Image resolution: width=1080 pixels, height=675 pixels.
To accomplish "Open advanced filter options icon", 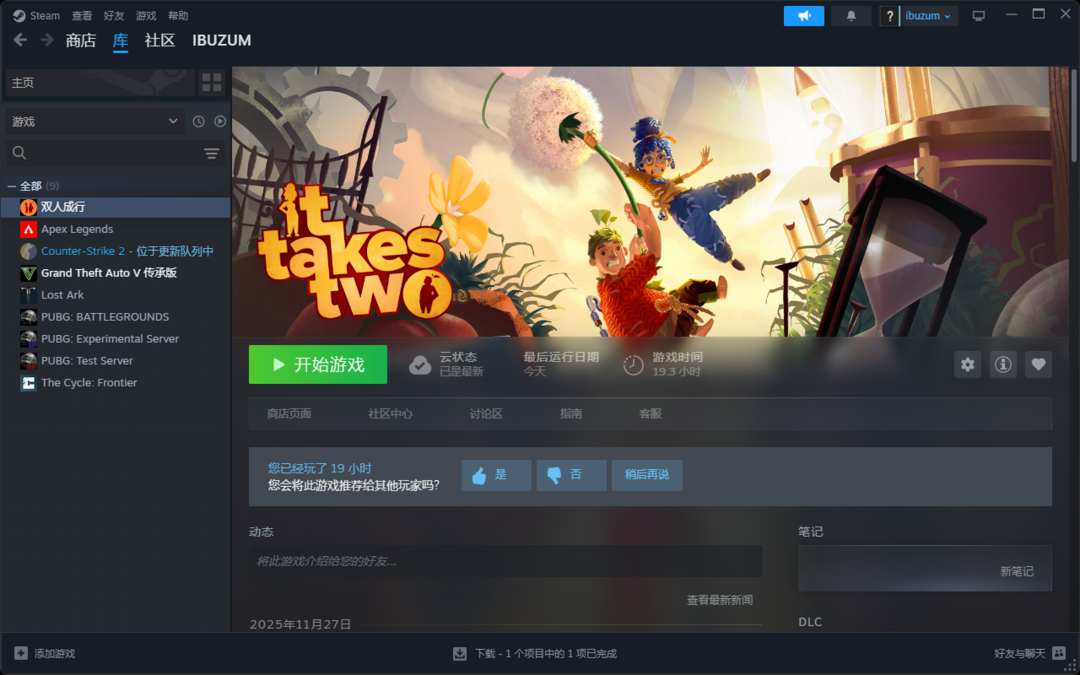I will click(211, 153).
